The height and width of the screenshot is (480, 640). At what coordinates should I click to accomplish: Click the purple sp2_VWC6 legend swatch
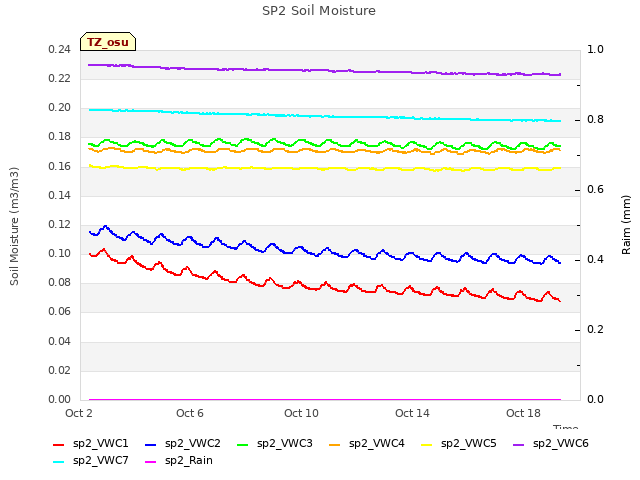pos(519,444)
